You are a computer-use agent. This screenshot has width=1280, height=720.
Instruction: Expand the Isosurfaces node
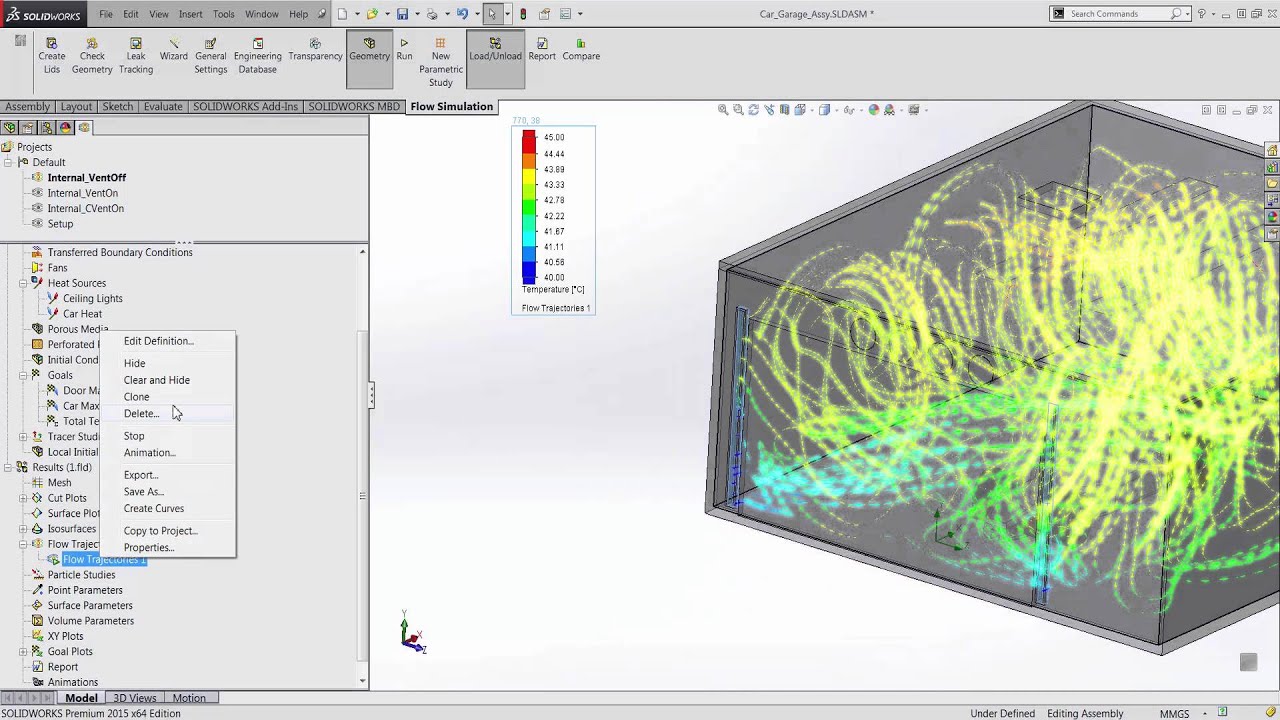[23, 528]
